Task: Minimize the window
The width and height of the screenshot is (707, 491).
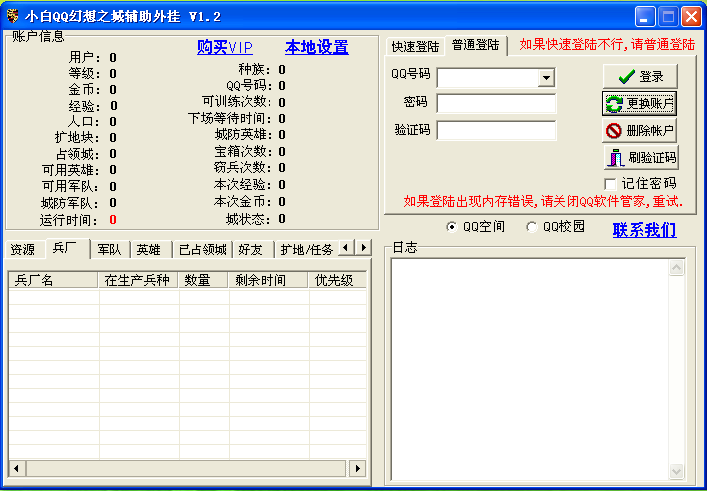Action: (x=645, y=17)
